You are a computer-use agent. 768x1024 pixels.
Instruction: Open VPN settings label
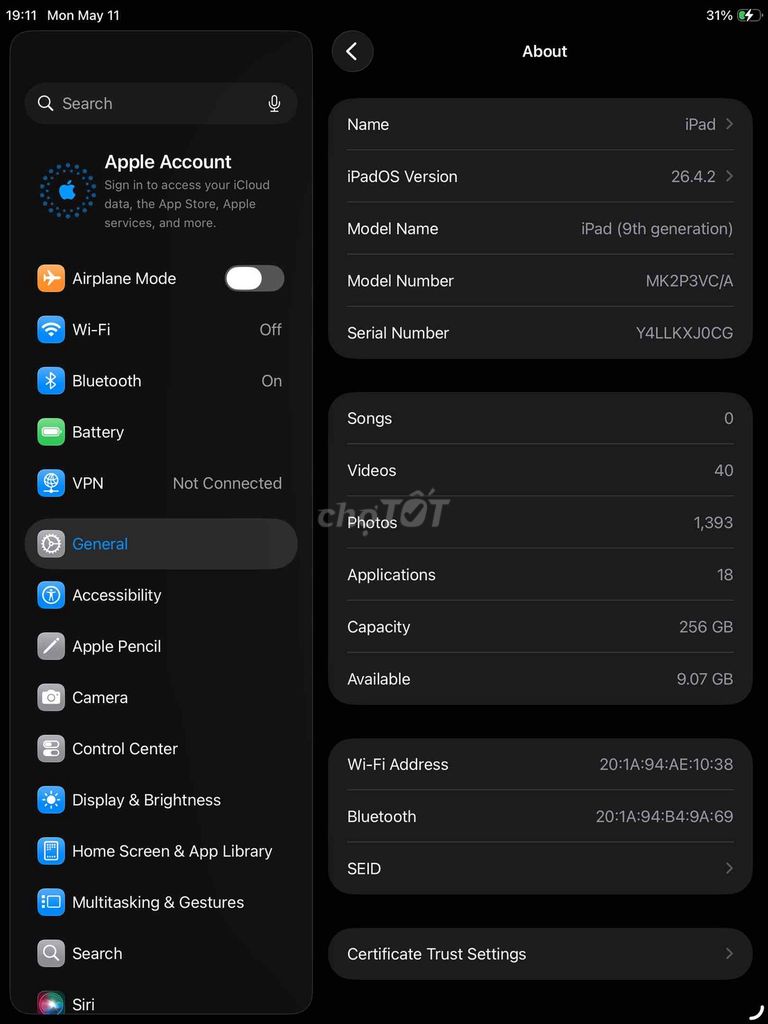click(x=88, y=483)
